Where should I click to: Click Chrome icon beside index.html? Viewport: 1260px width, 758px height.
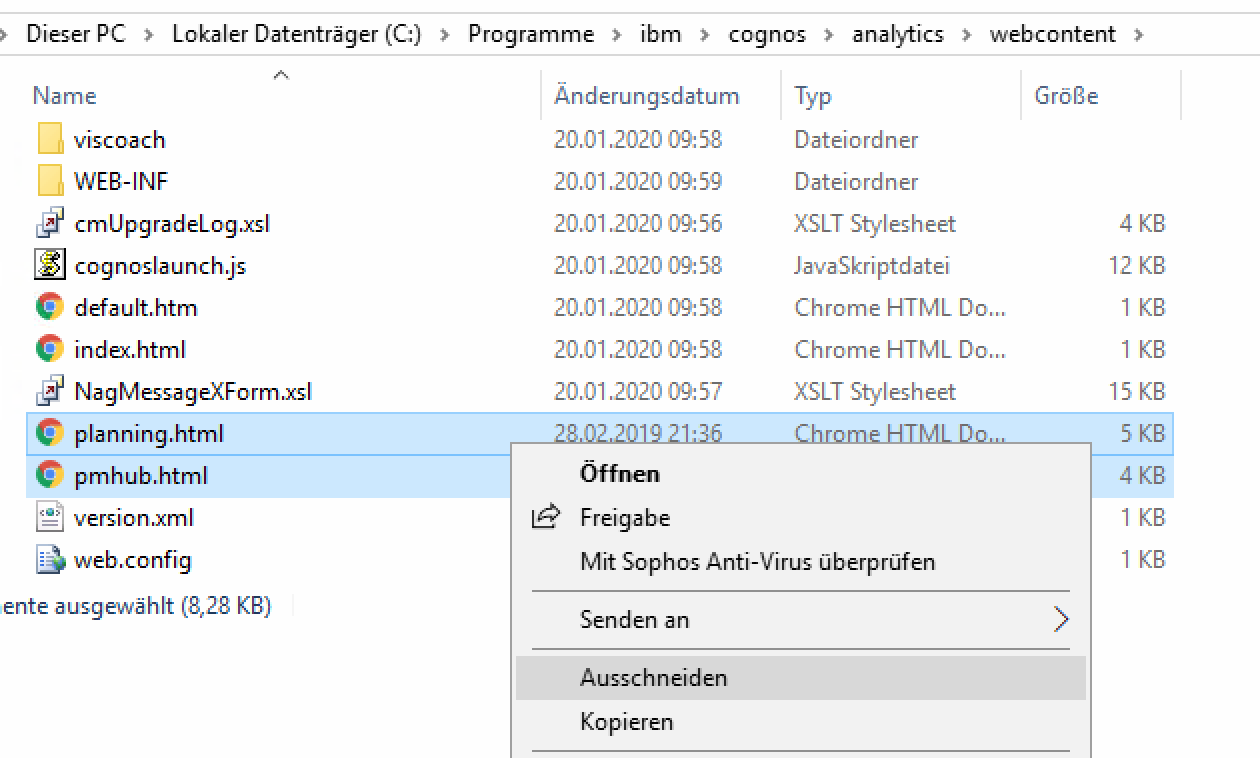click(x=50, y=349)
